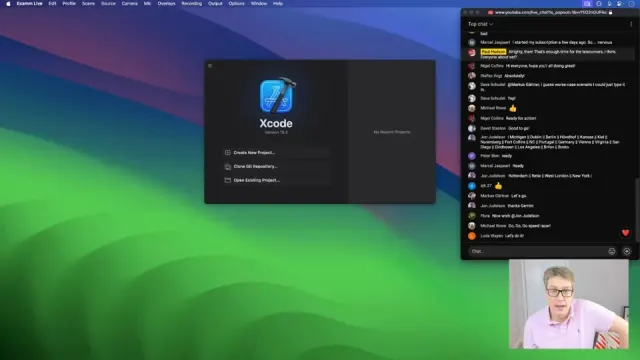Open the Output menu
The image size is (640, 360).
(215, 4)
